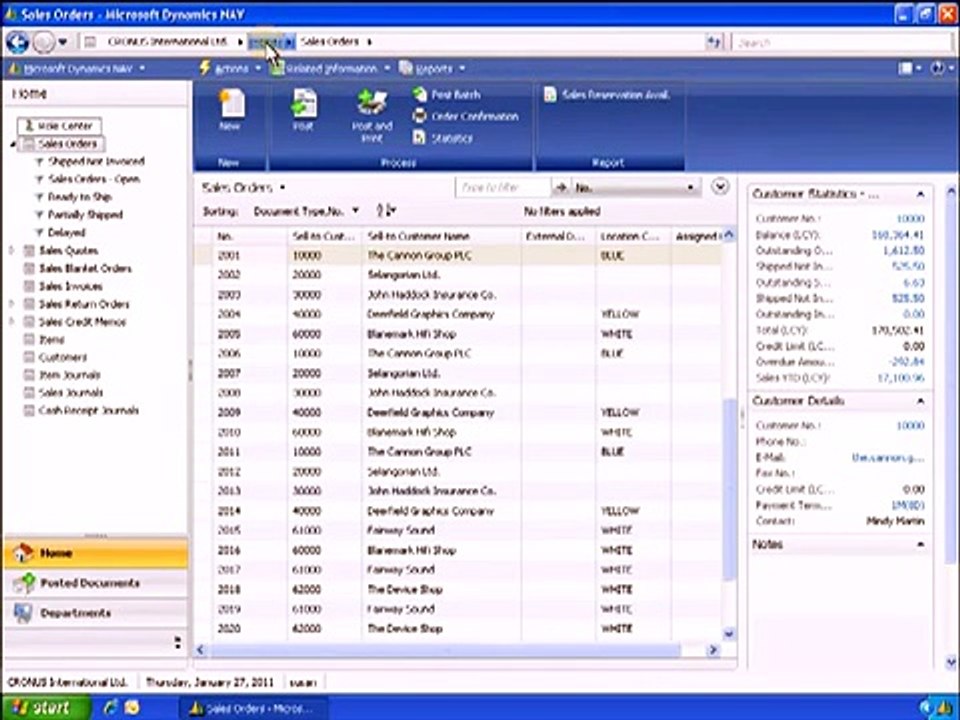960x720 pixels.
Task: Open the Reports menu
Action: (x=432, y=68)
